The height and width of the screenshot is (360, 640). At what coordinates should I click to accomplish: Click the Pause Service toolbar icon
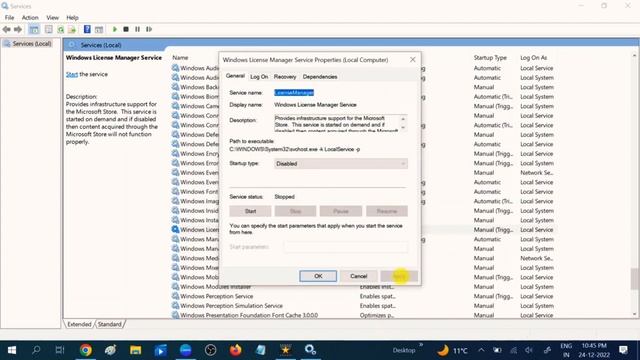138,29
